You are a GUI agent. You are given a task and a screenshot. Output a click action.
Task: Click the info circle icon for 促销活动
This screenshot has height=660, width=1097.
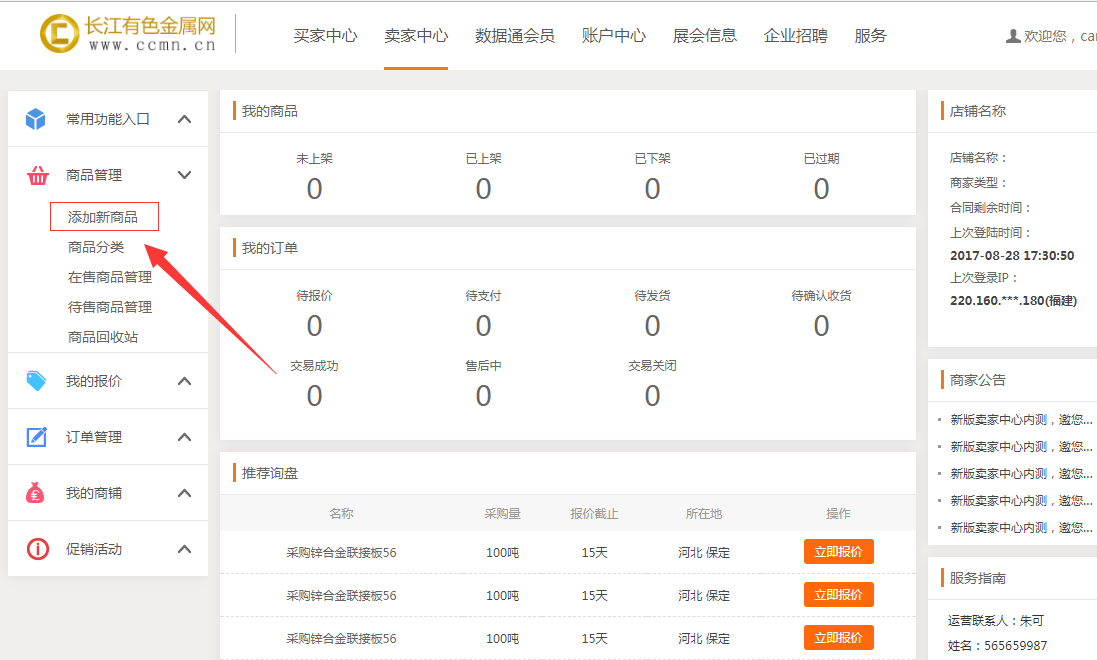[37, 549]
